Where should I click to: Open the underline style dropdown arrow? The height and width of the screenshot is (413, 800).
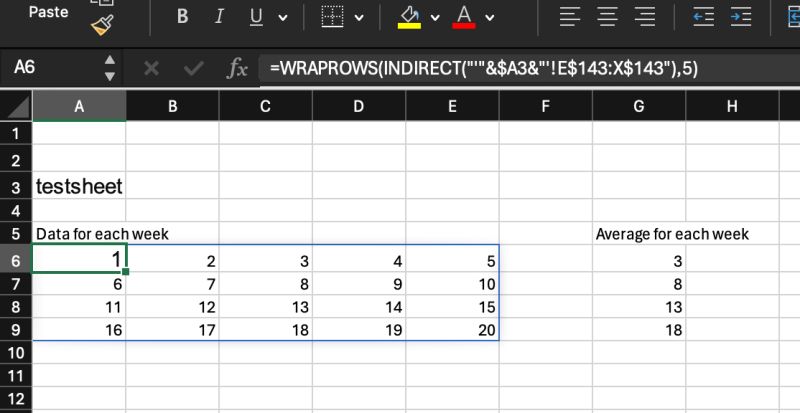click(x=282, y=18)
